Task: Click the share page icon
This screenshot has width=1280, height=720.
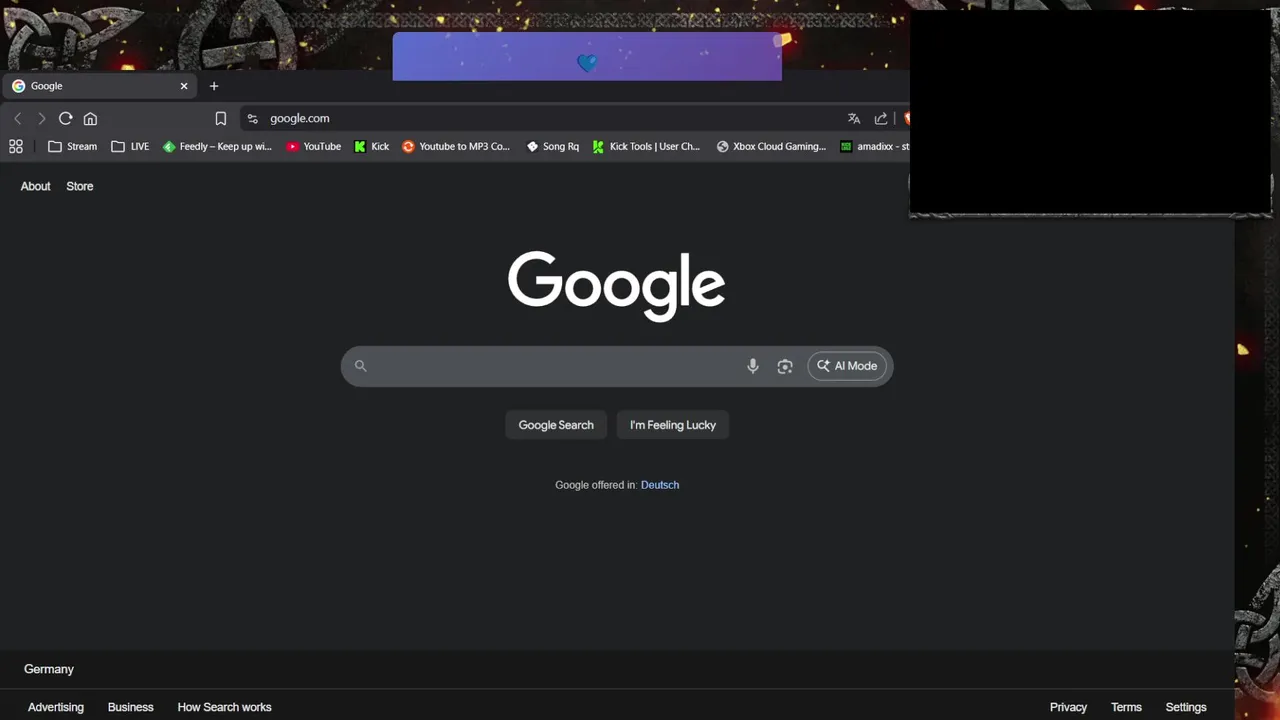Action: click(881, 118)
